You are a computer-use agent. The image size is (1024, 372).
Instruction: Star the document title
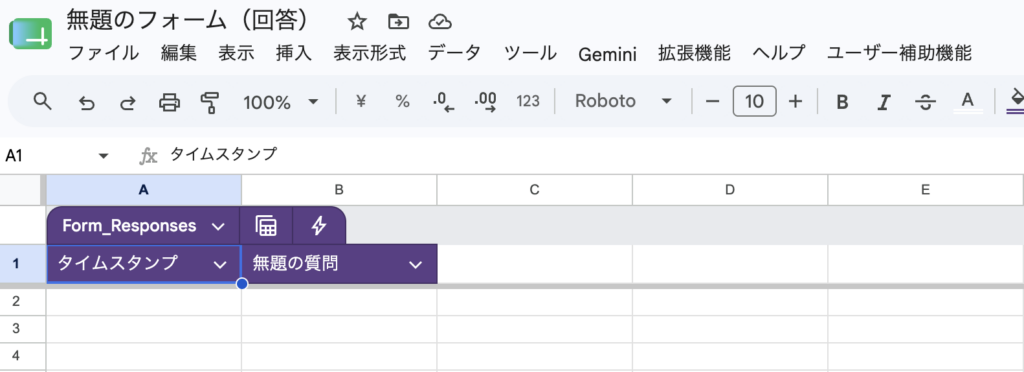click(x=357, y=22)
